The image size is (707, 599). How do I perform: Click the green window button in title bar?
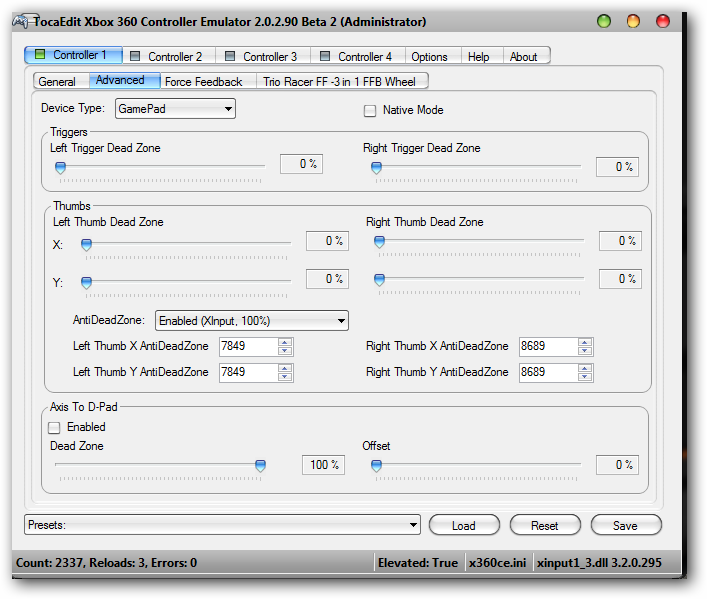[604, 21]
